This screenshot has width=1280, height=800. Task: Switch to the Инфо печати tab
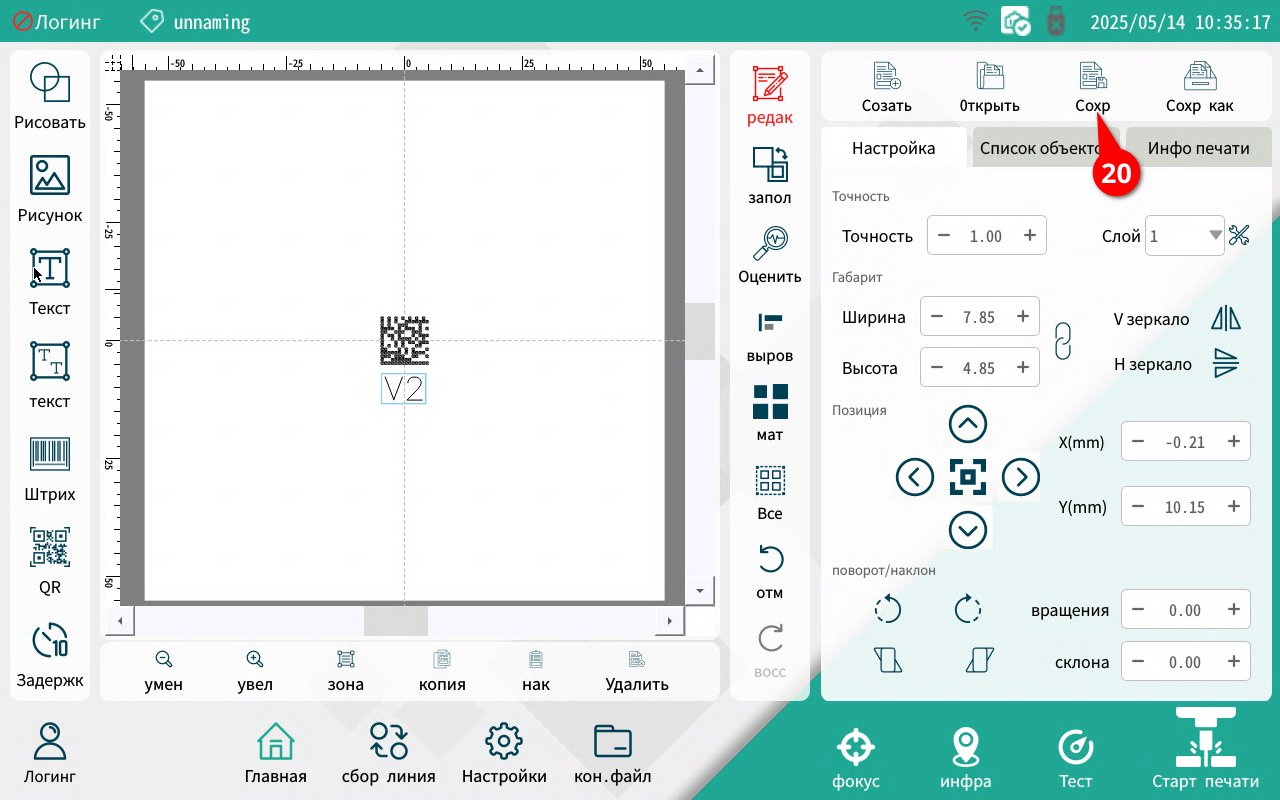click(x=1198, y=148)
